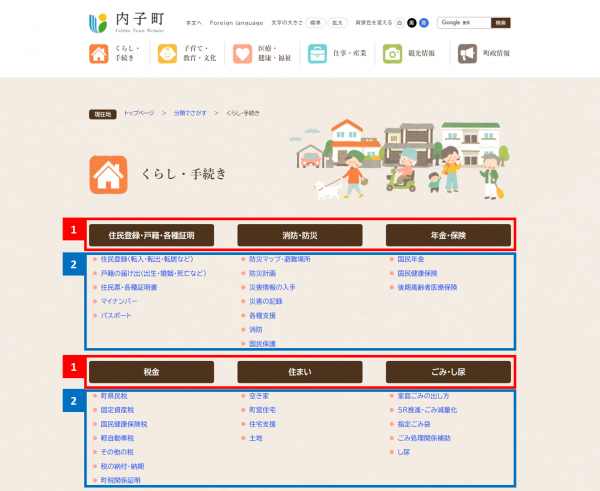
Task: Open the 町政情報 megaphone icon
Action: point(468,54)
